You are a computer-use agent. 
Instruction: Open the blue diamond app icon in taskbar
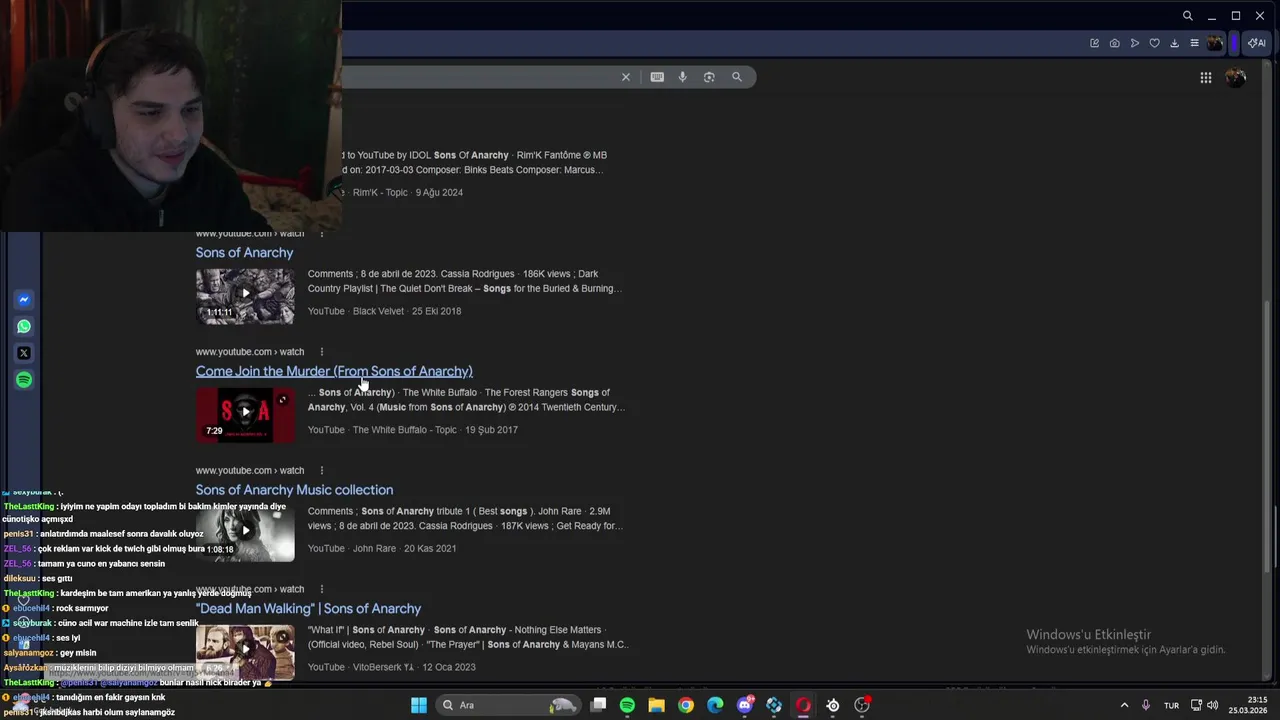[774, 705]
